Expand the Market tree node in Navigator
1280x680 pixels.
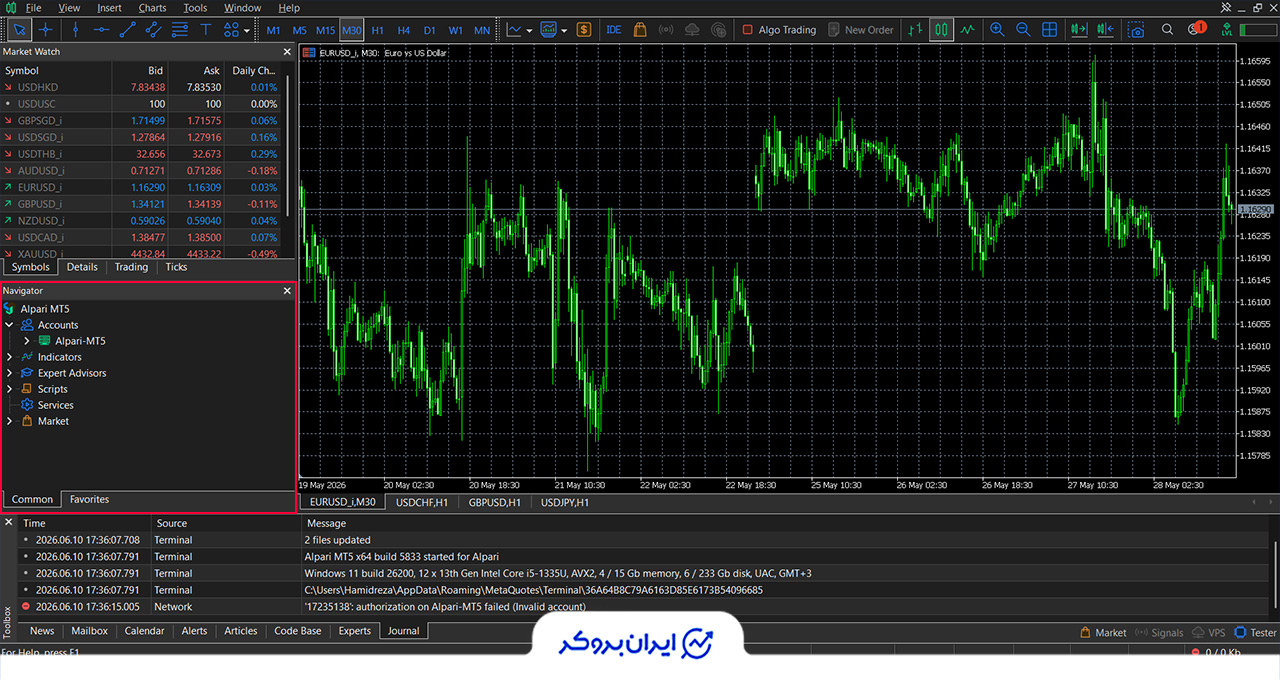[9, 421]
